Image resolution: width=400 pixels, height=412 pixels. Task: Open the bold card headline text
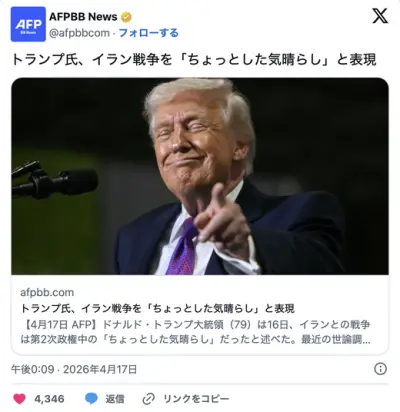pyautogui.click(x=158, y=309)
